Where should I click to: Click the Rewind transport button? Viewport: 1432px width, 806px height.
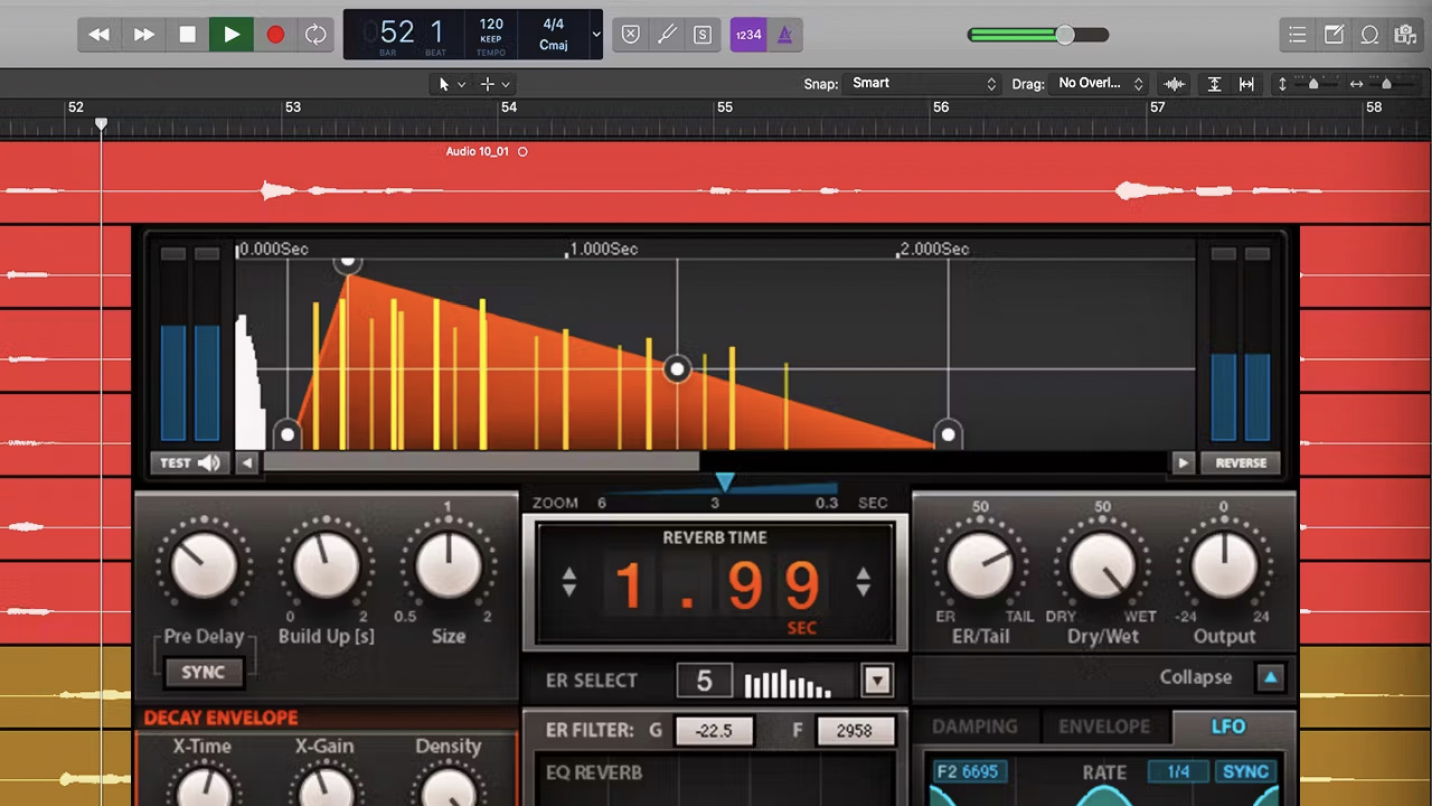click(99, 35)
